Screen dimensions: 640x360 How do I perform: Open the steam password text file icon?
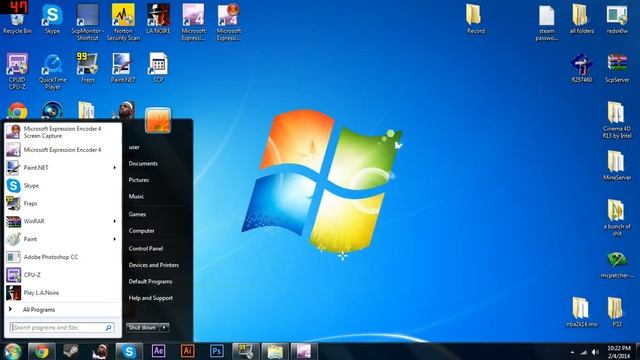(x=547, y=23)
